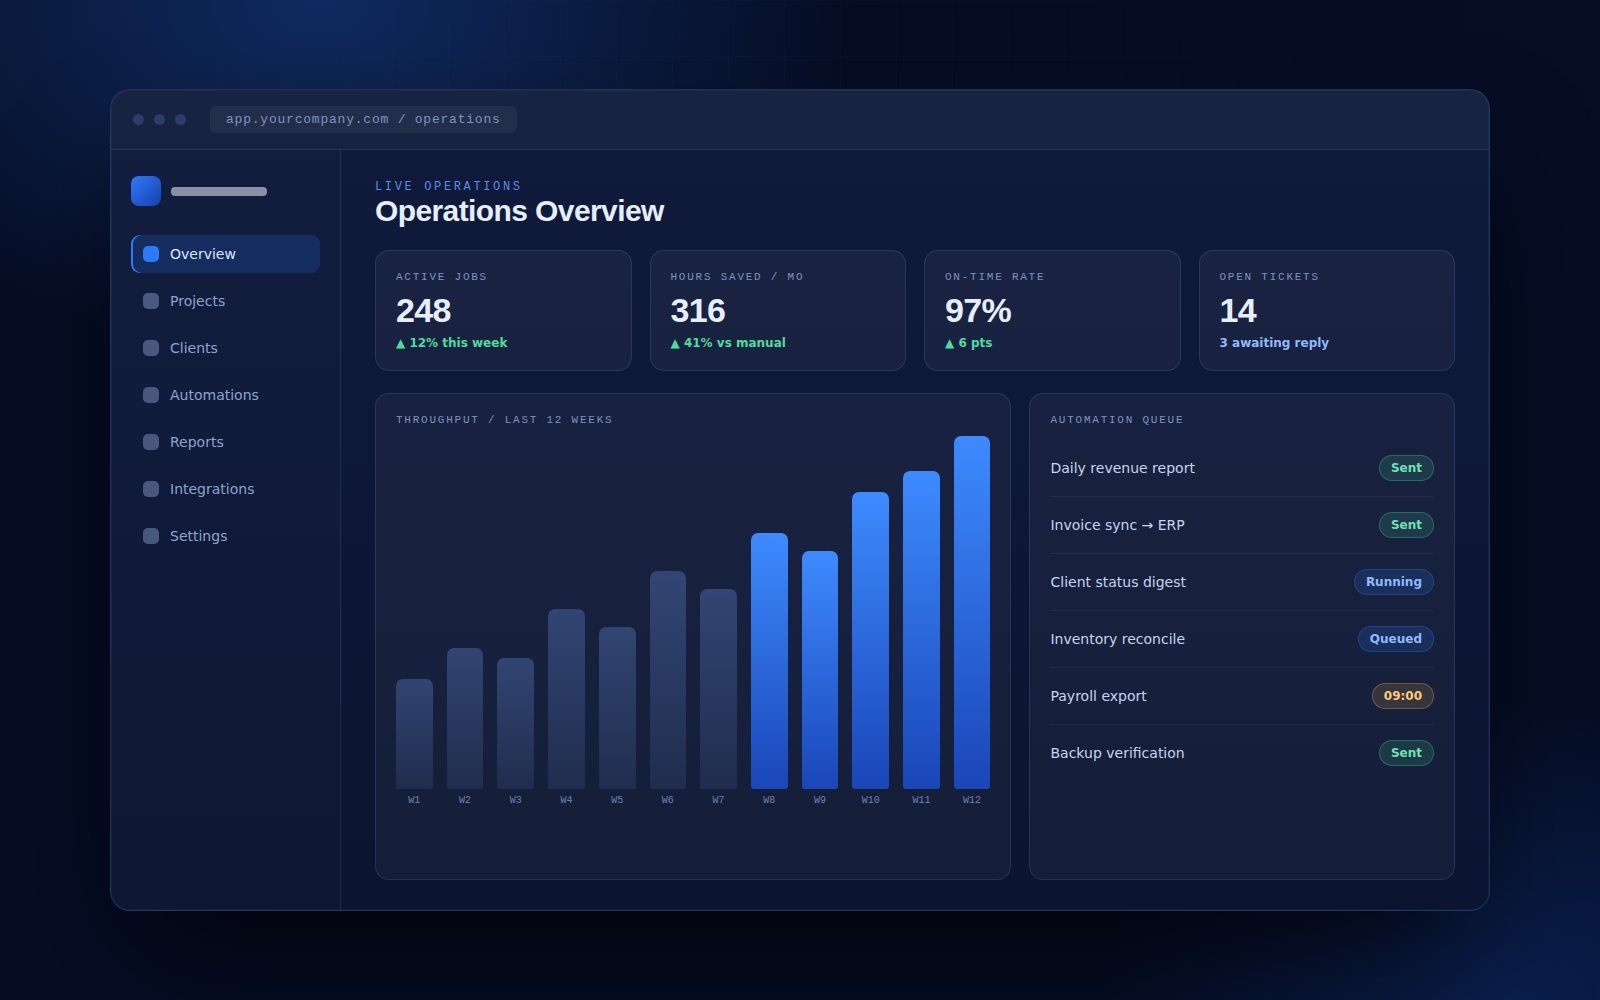Click the Running badge on Client status digest

click(x=1394, y=582)
